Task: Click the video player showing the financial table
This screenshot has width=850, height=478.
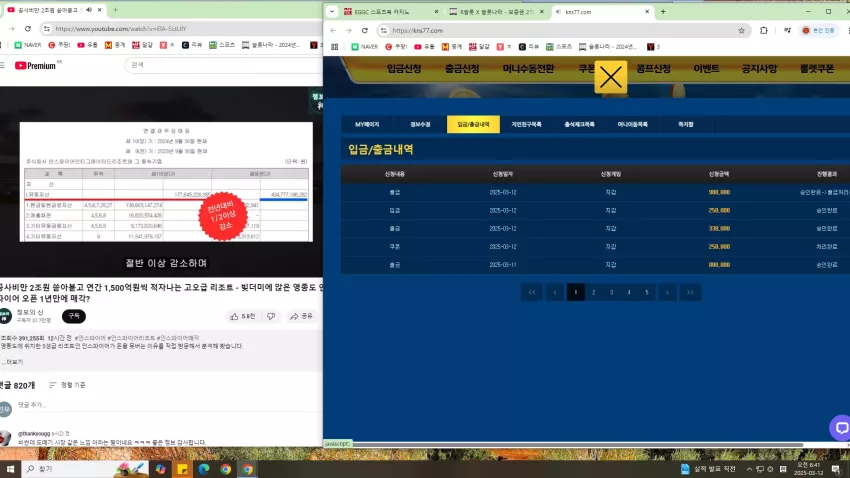Action: point(161,182)
